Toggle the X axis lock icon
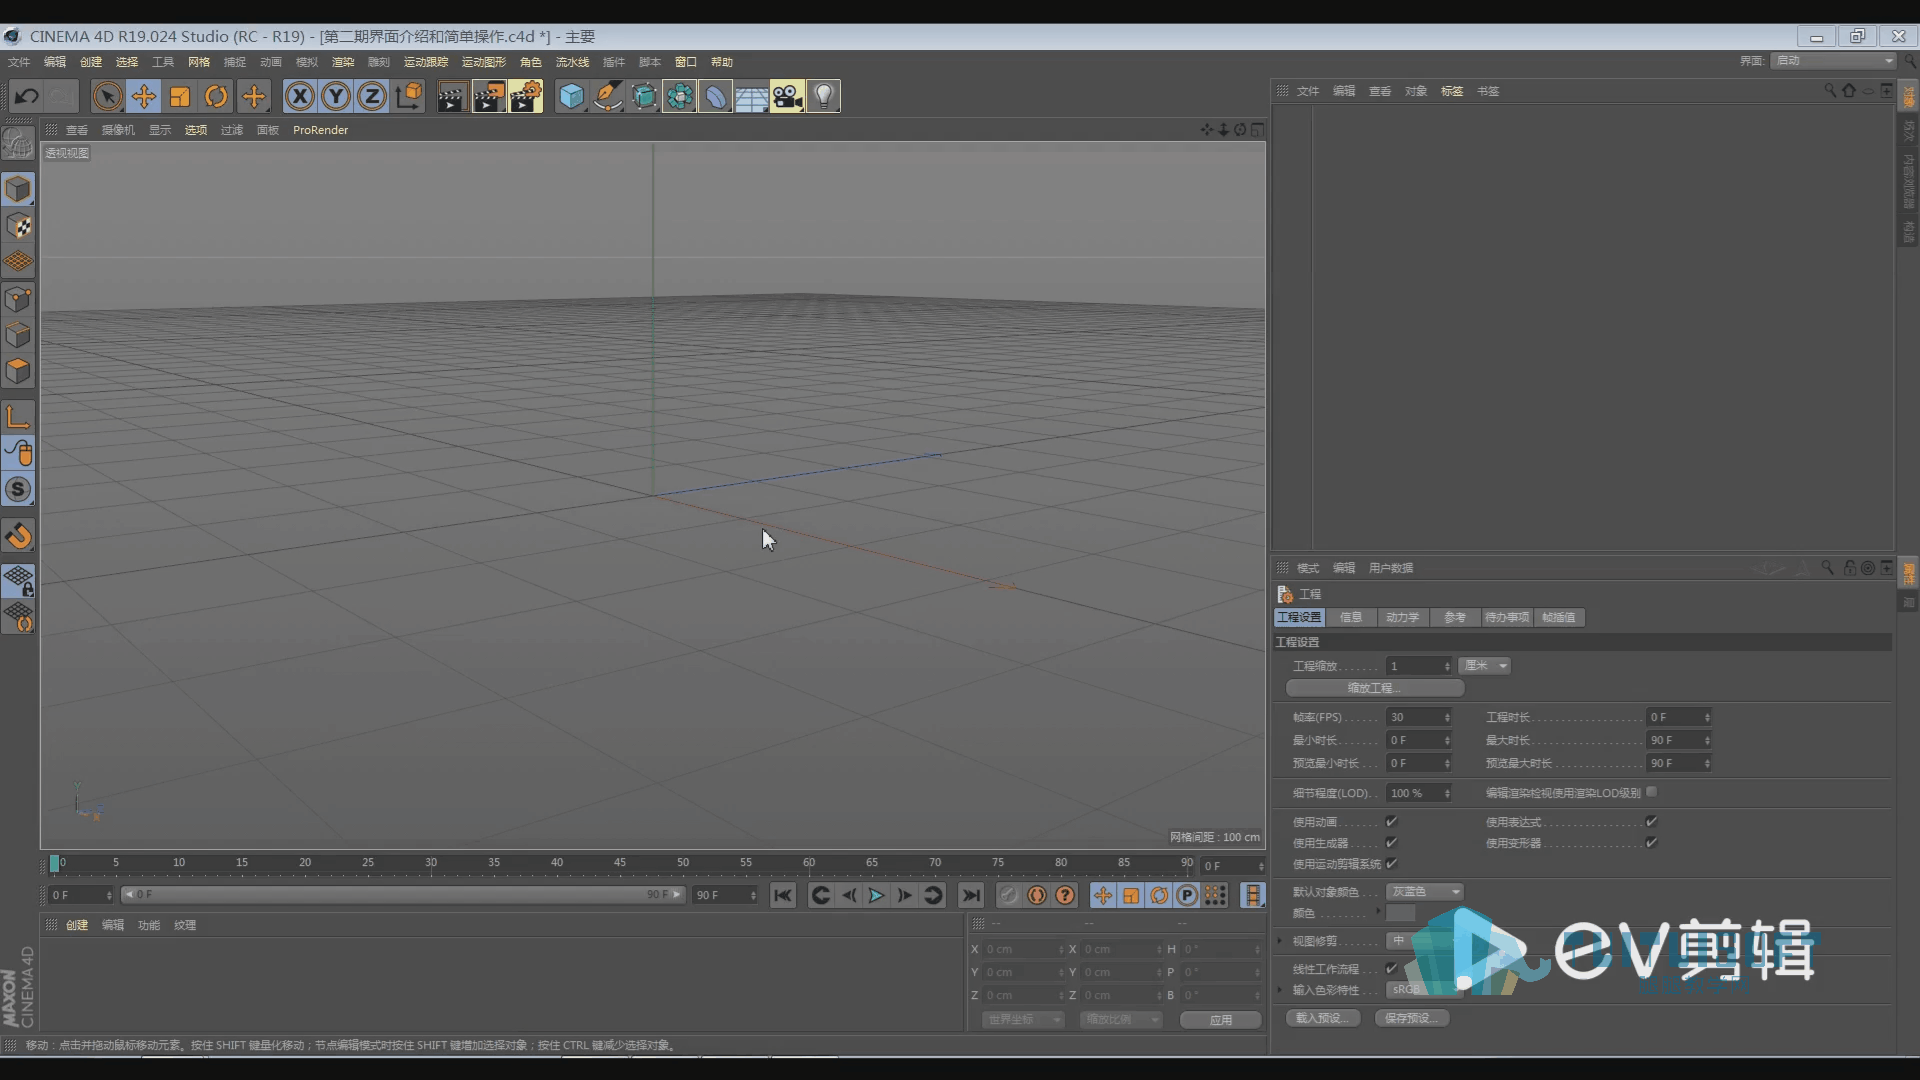The image size is (1920, 1080). [x=299, y=97]
